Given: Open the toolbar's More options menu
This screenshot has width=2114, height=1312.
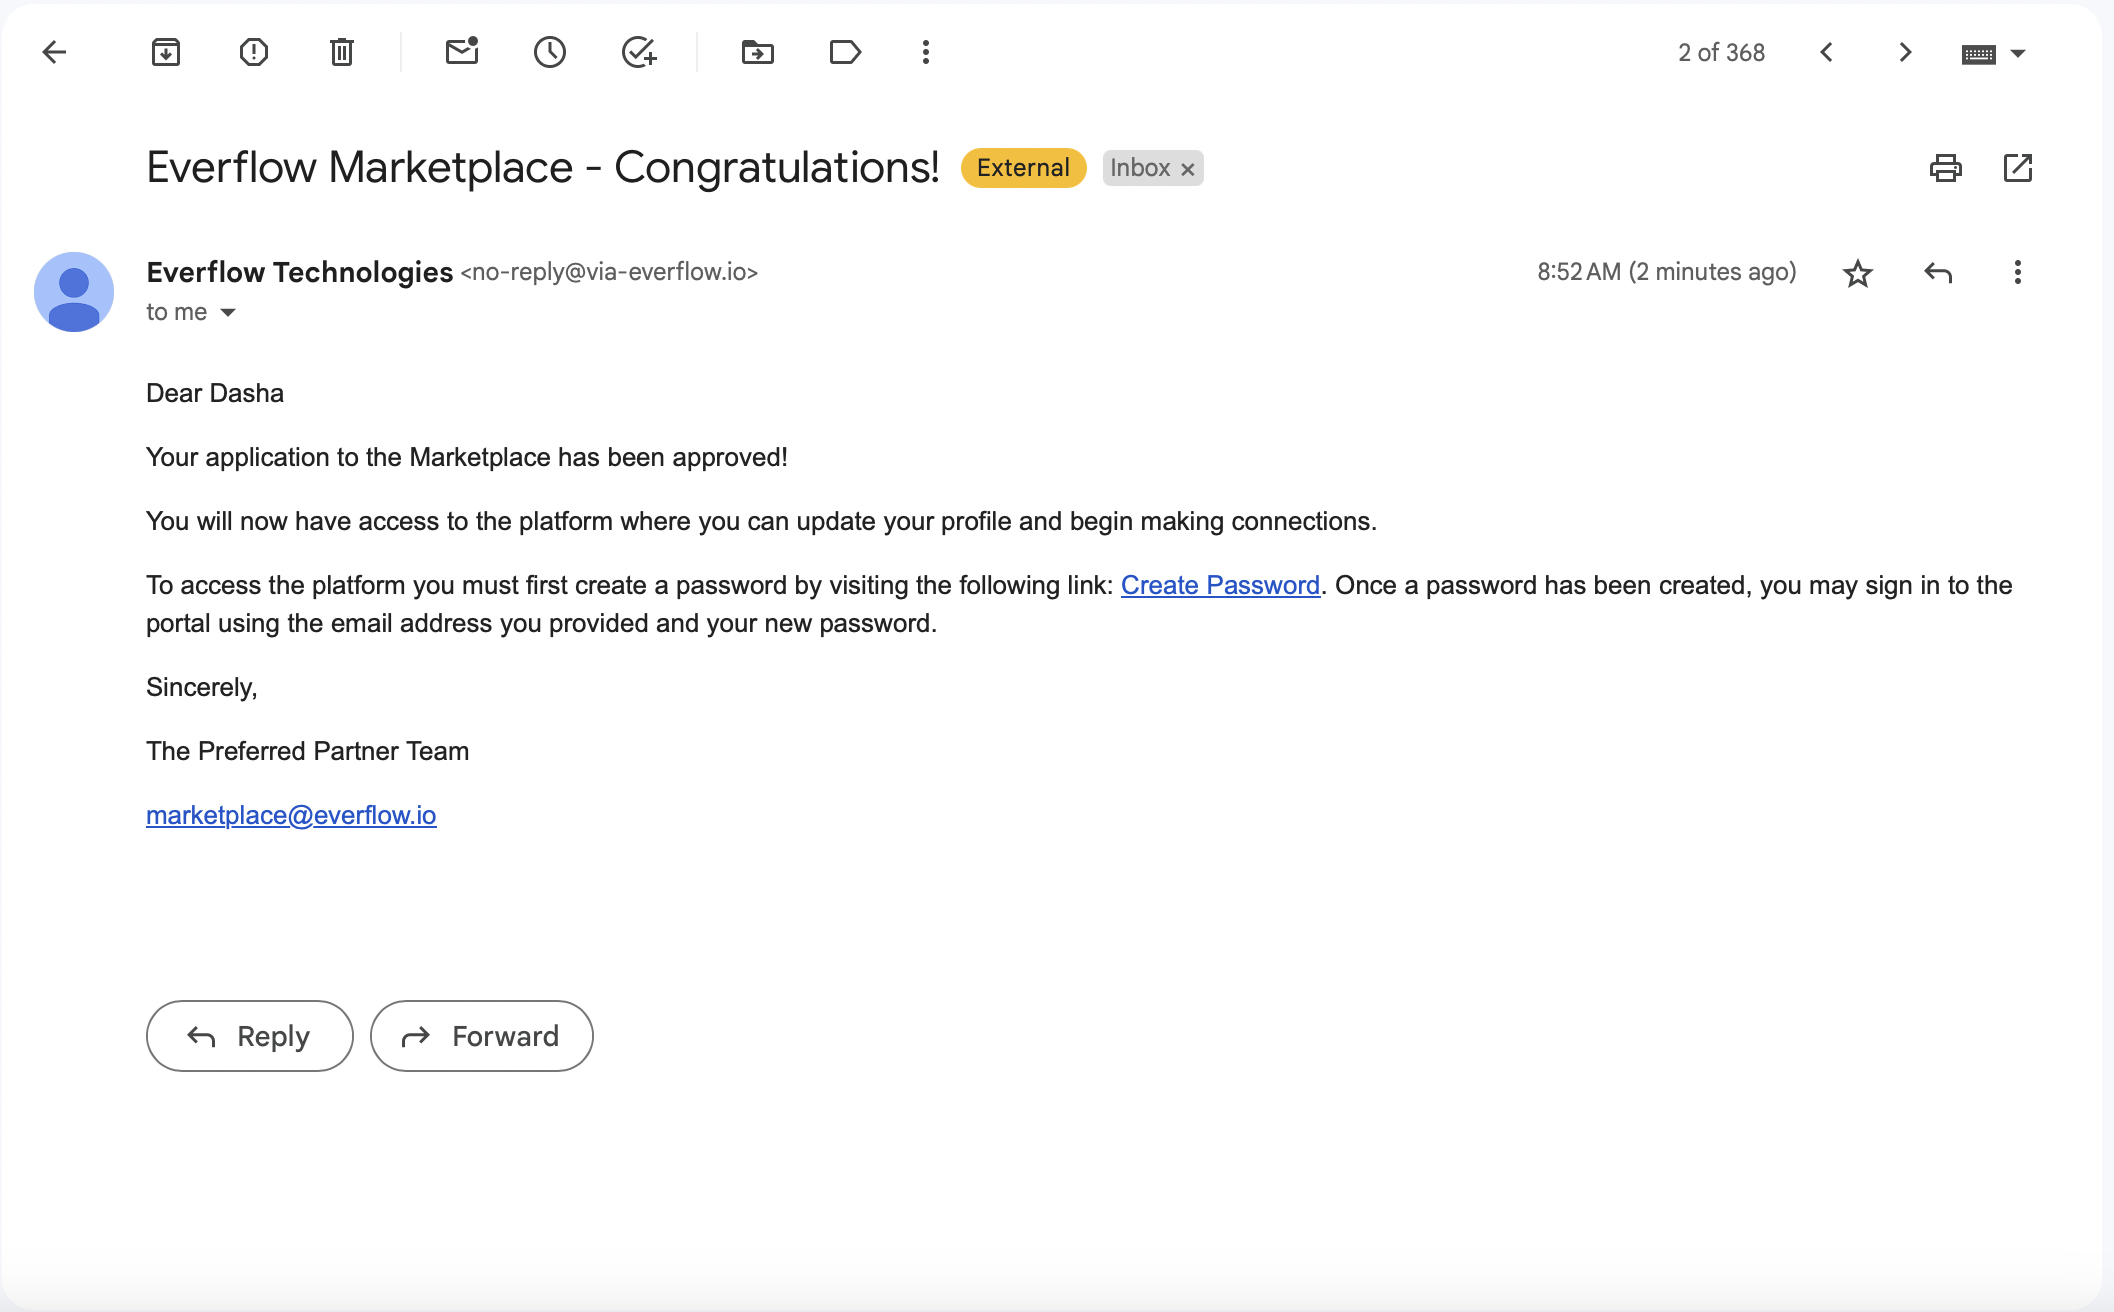Looking at the screenshot, I should point(926,52).
